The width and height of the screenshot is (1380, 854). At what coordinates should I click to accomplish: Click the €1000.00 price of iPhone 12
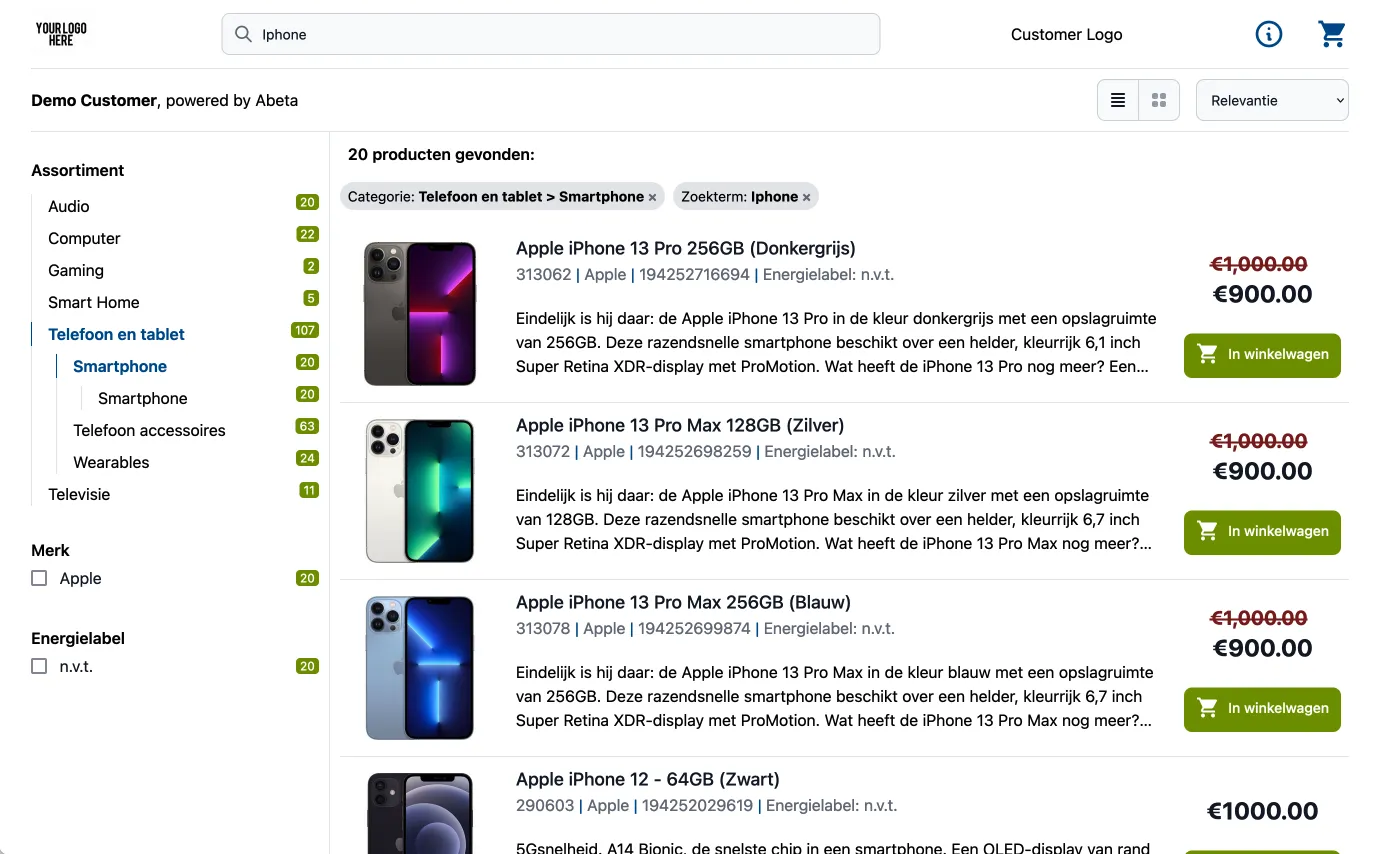[1262, 811]
